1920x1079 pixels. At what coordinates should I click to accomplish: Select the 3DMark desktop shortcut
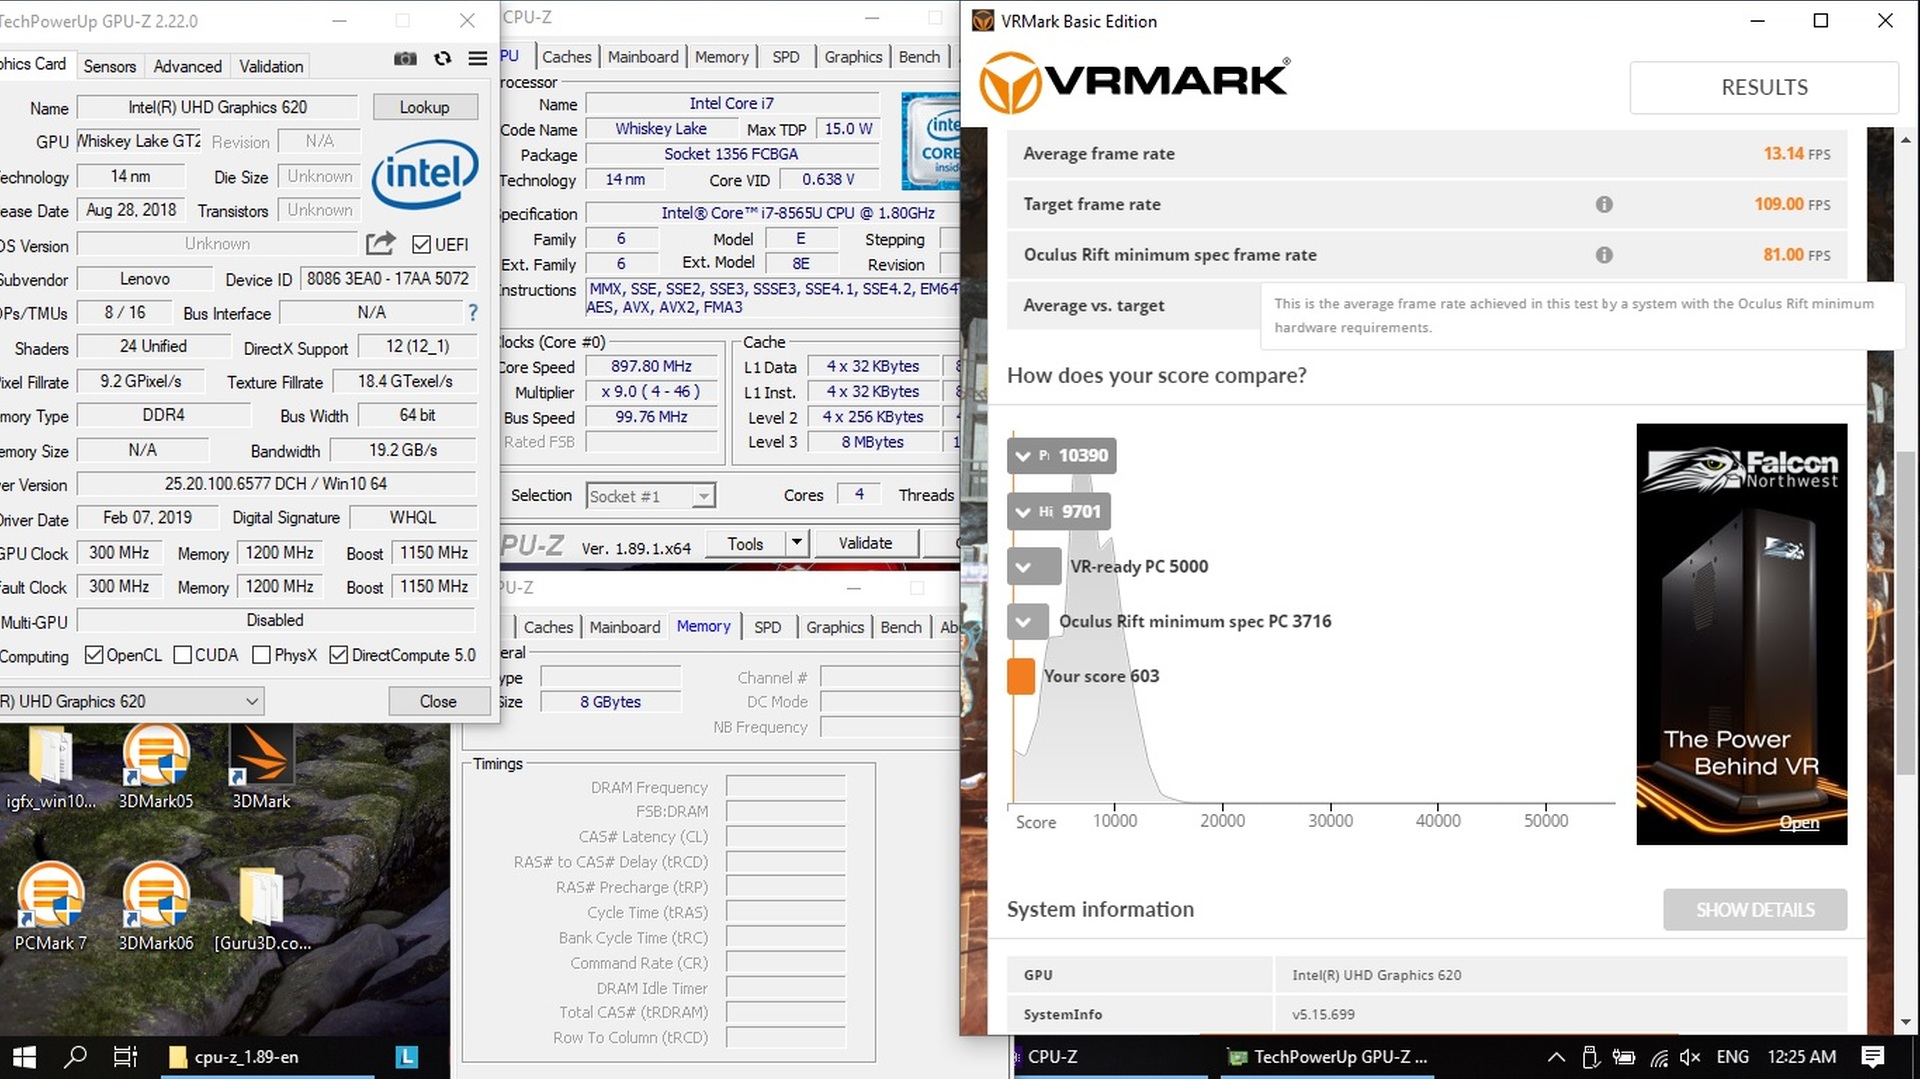(261, 767)
